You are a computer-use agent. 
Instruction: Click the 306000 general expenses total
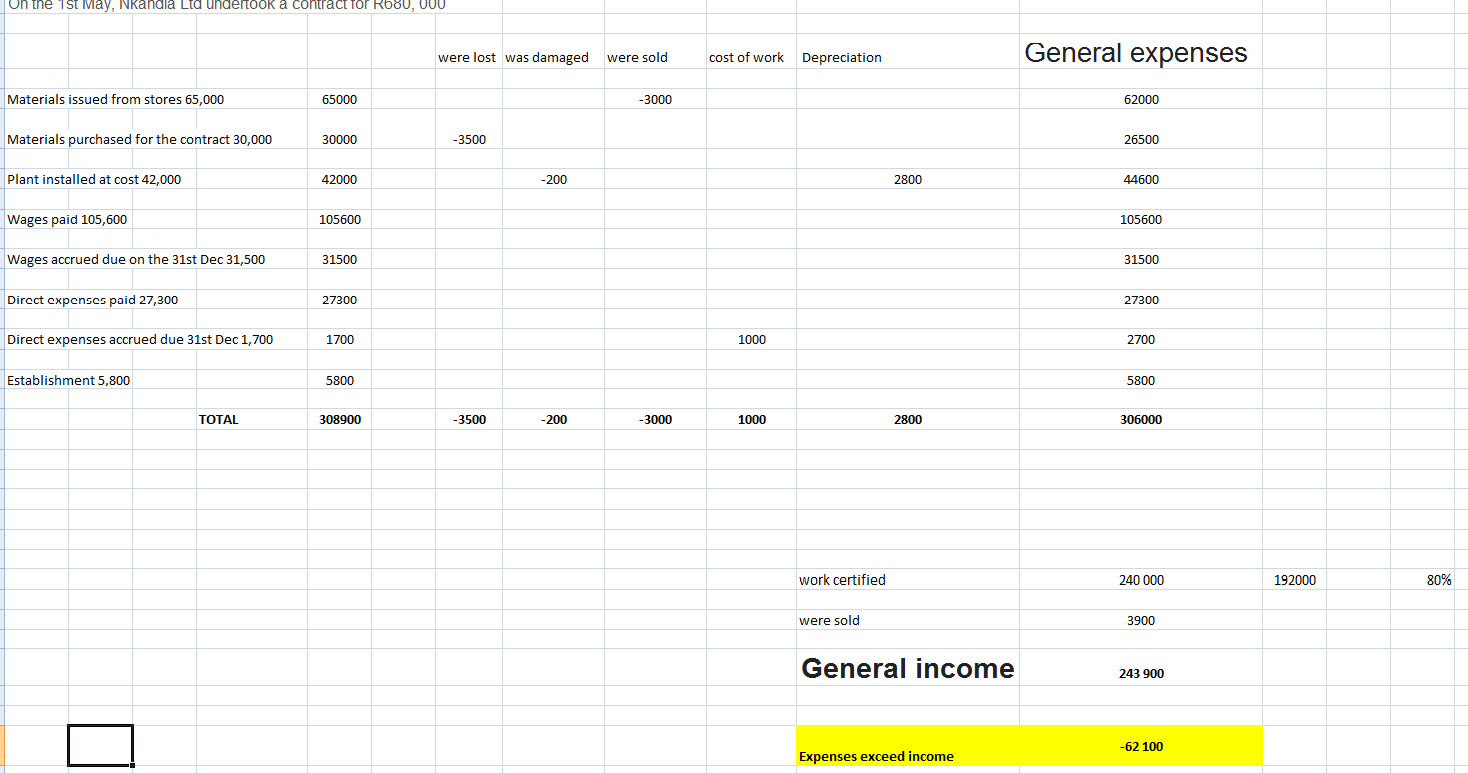tap(1141, 420)
